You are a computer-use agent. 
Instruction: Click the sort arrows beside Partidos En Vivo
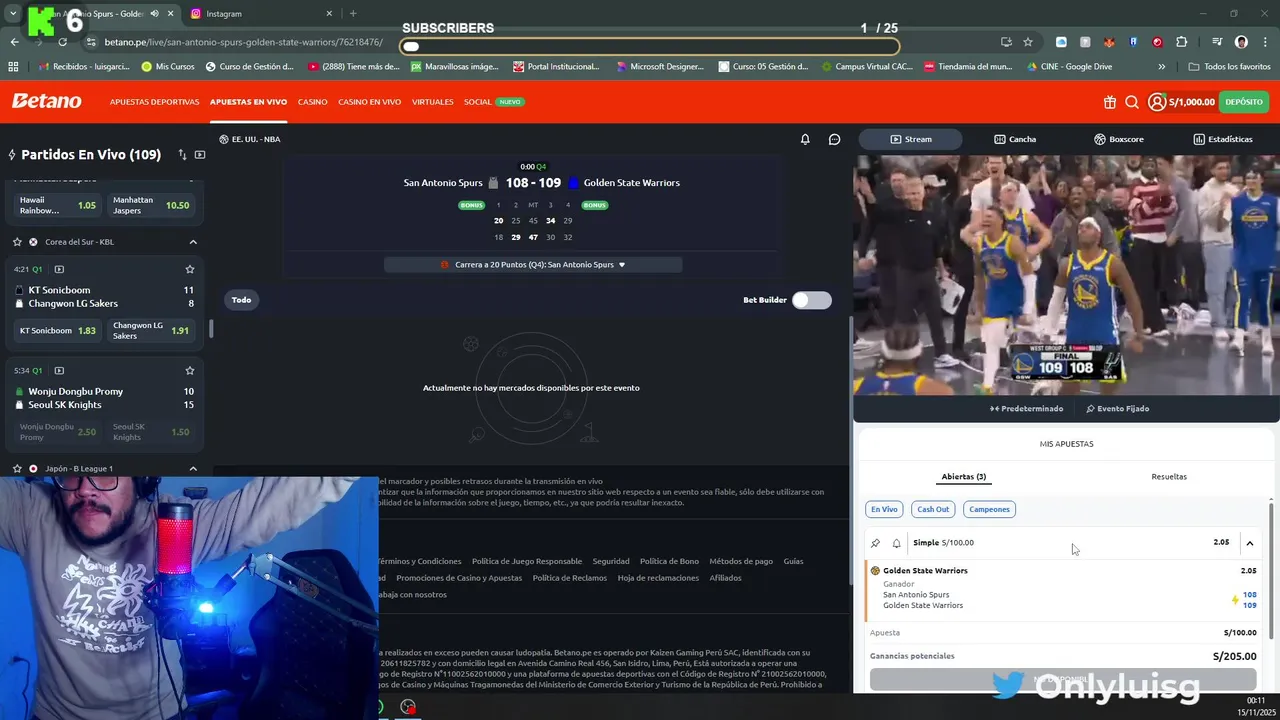click(182, 155)
